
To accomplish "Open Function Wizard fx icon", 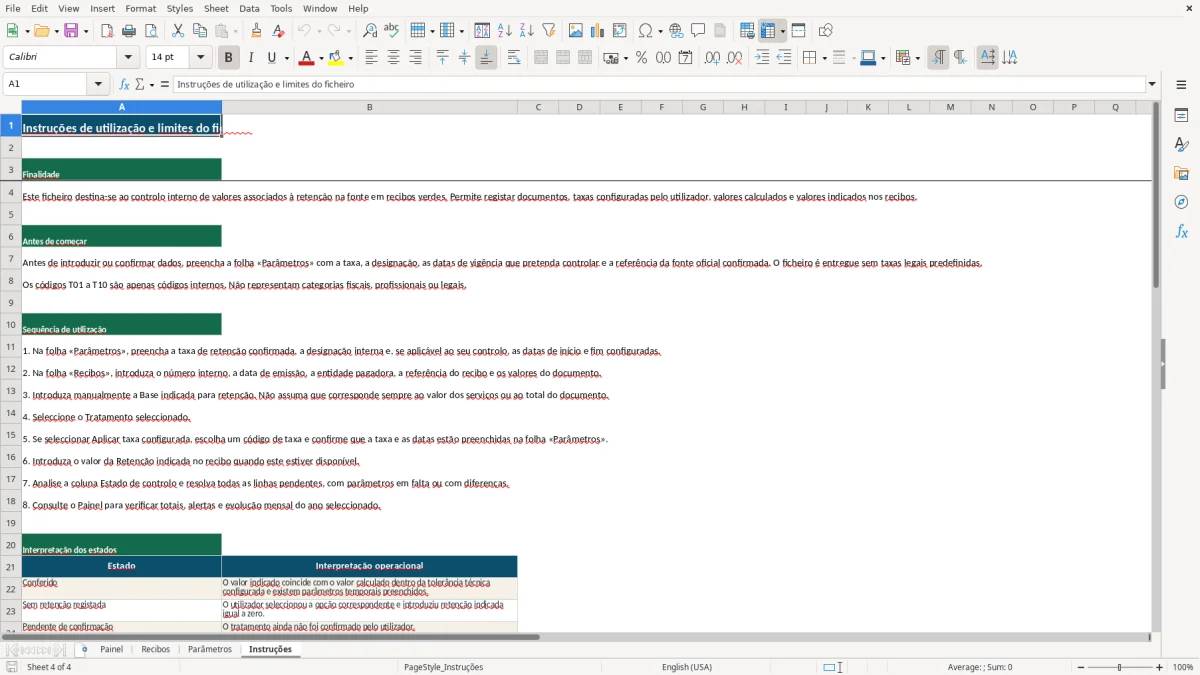I will 125,84.
